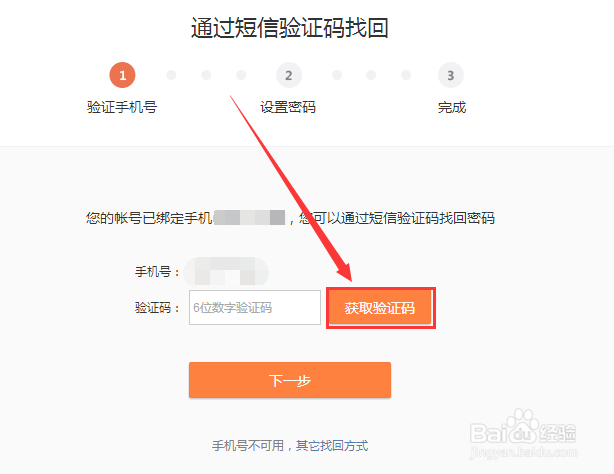Focus the 6位数字验证码 input field
The height and width of the screenshot is (474, 614).
[x=255, y=308]
